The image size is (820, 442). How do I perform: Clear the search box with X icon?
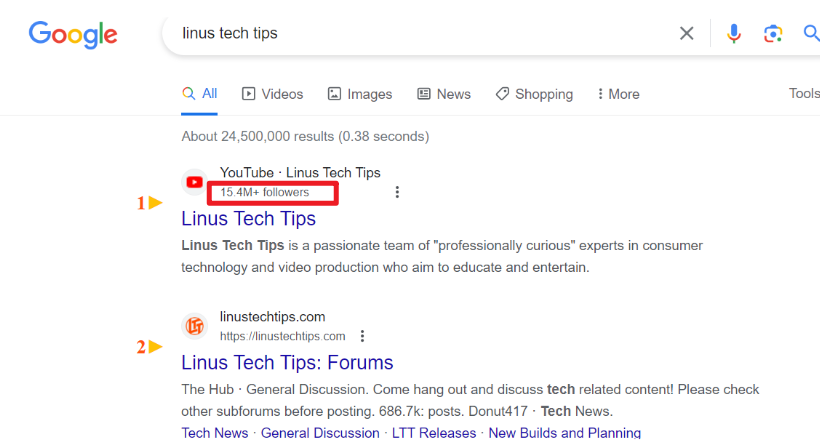(x=687, y=34)
